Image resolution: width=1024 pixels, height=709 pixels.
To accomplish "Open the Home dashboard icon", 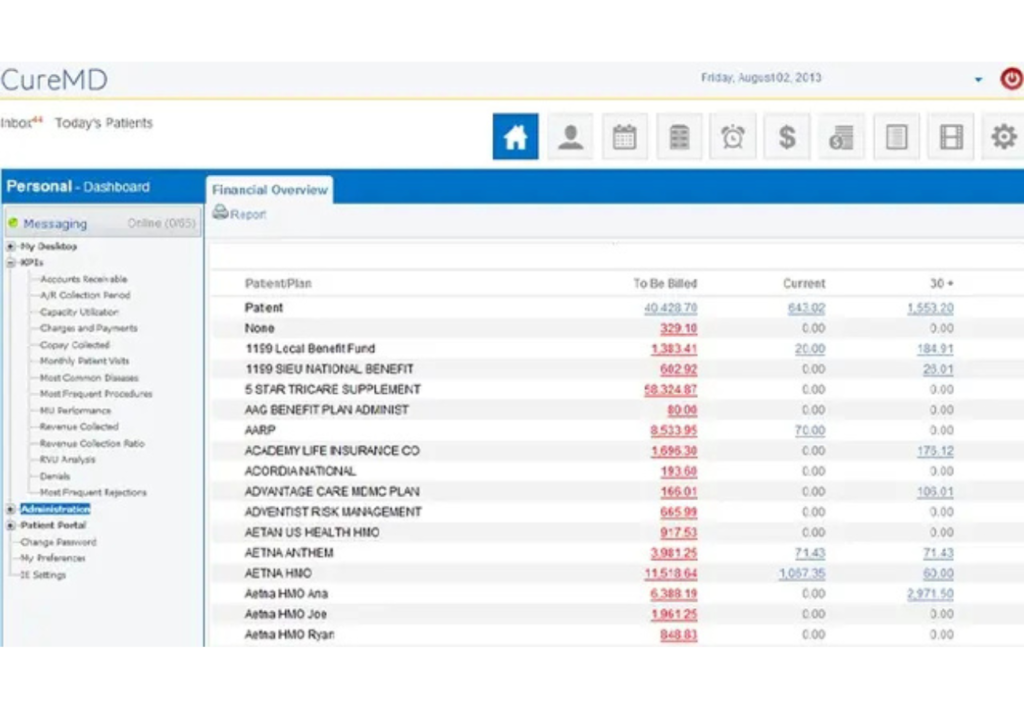I will (515, 136).
